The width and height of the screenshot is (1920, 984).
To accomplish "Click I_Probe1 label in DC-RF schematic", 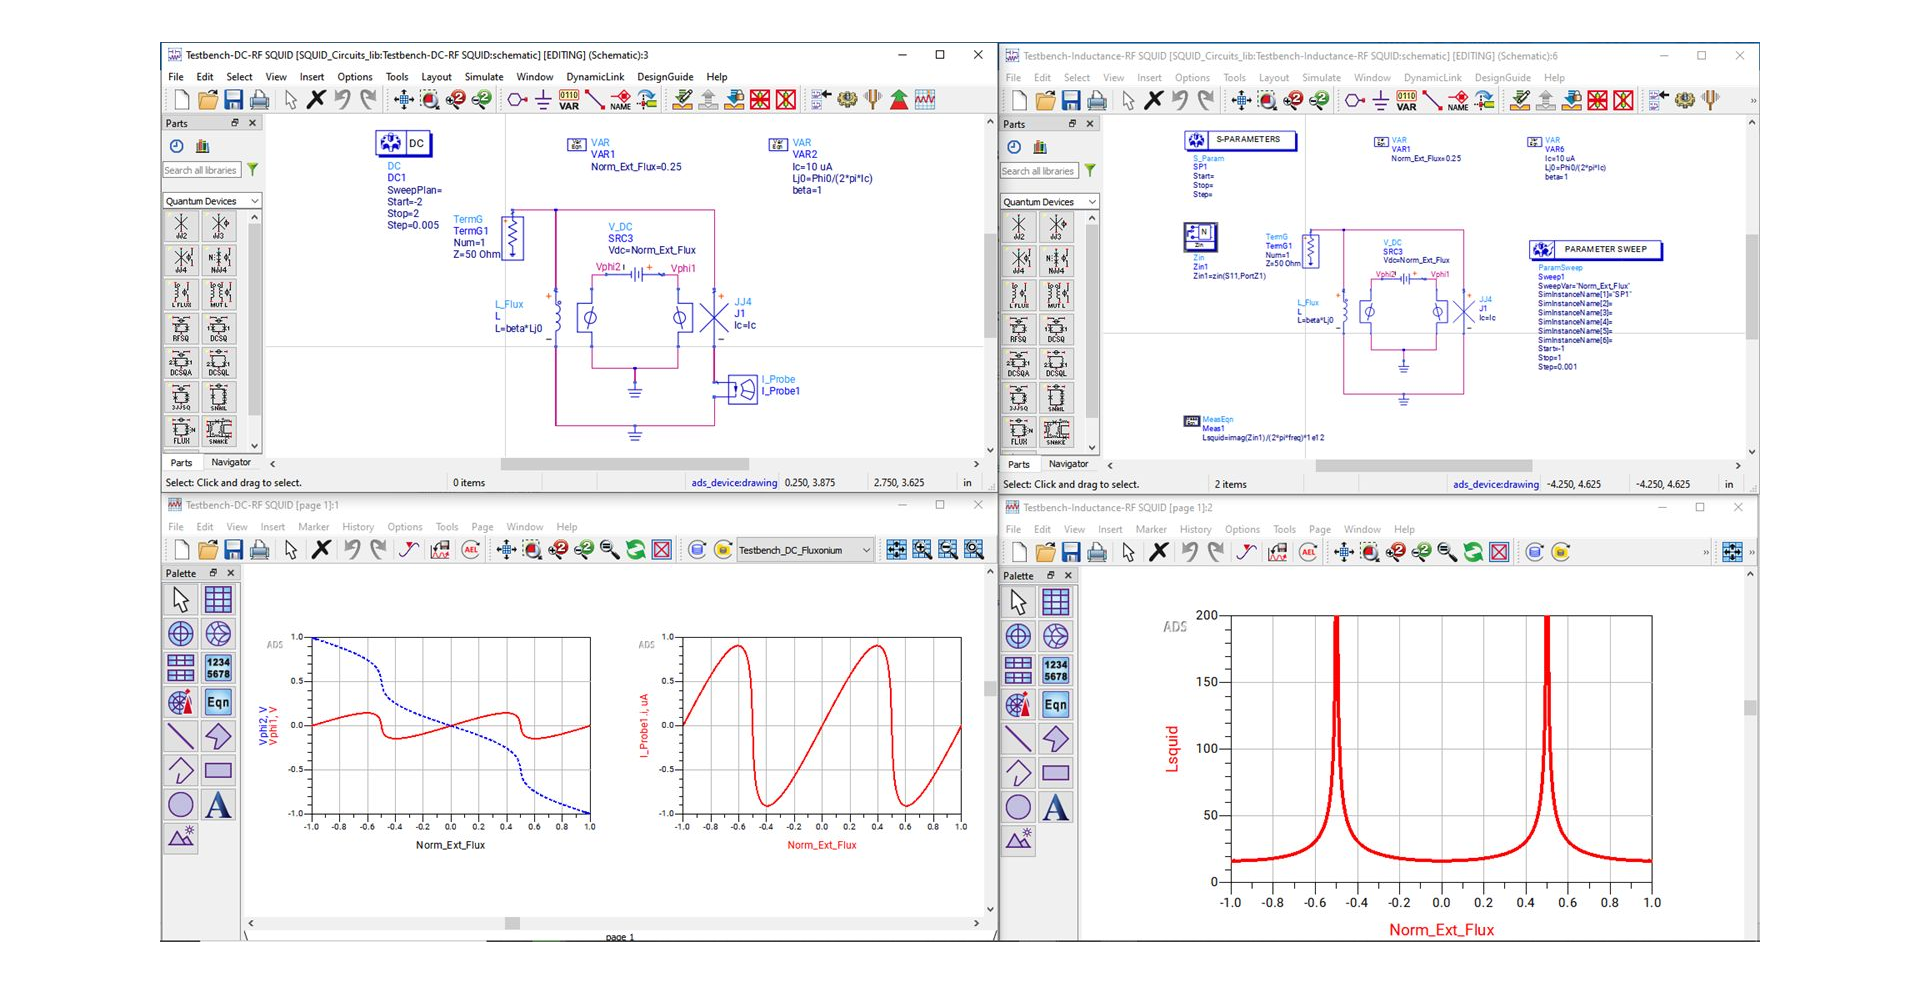I will (781, 391).
